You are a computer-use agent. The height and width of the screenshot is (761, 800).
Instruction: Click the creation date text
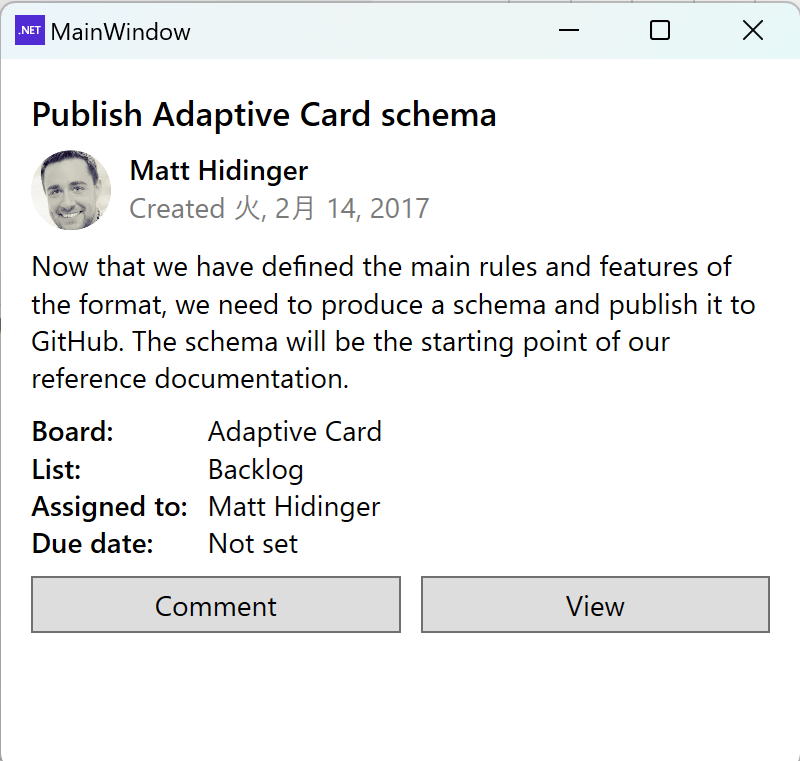tap(279, 208)
